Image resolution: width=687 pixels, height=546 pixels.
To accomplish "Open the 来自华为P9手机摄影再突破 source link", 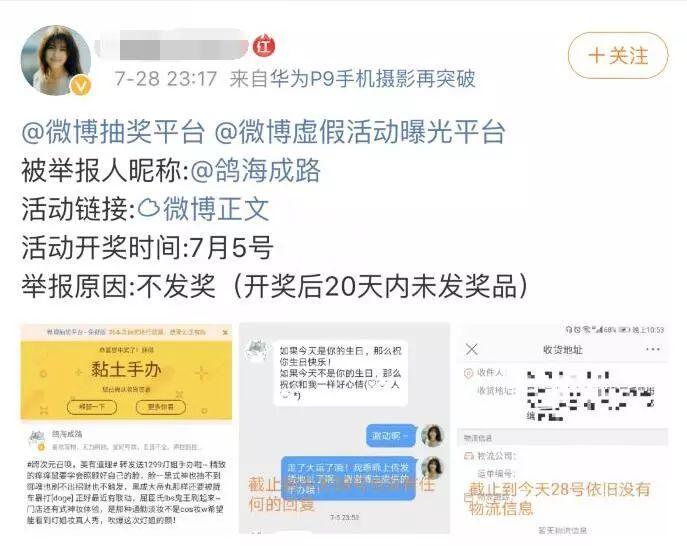I will (x=352, y=79).
